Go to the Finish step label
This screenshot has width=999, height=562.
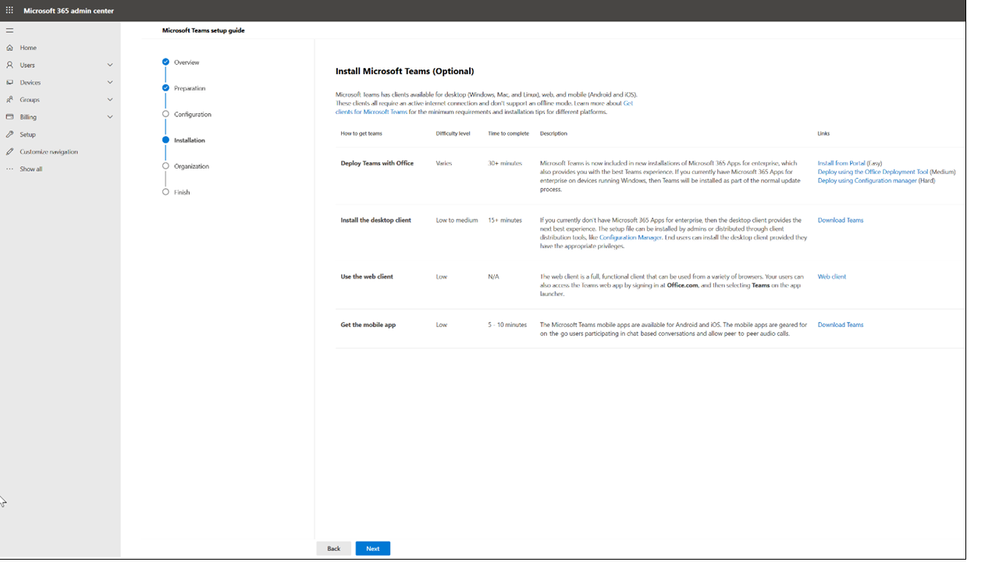point(182,192)
